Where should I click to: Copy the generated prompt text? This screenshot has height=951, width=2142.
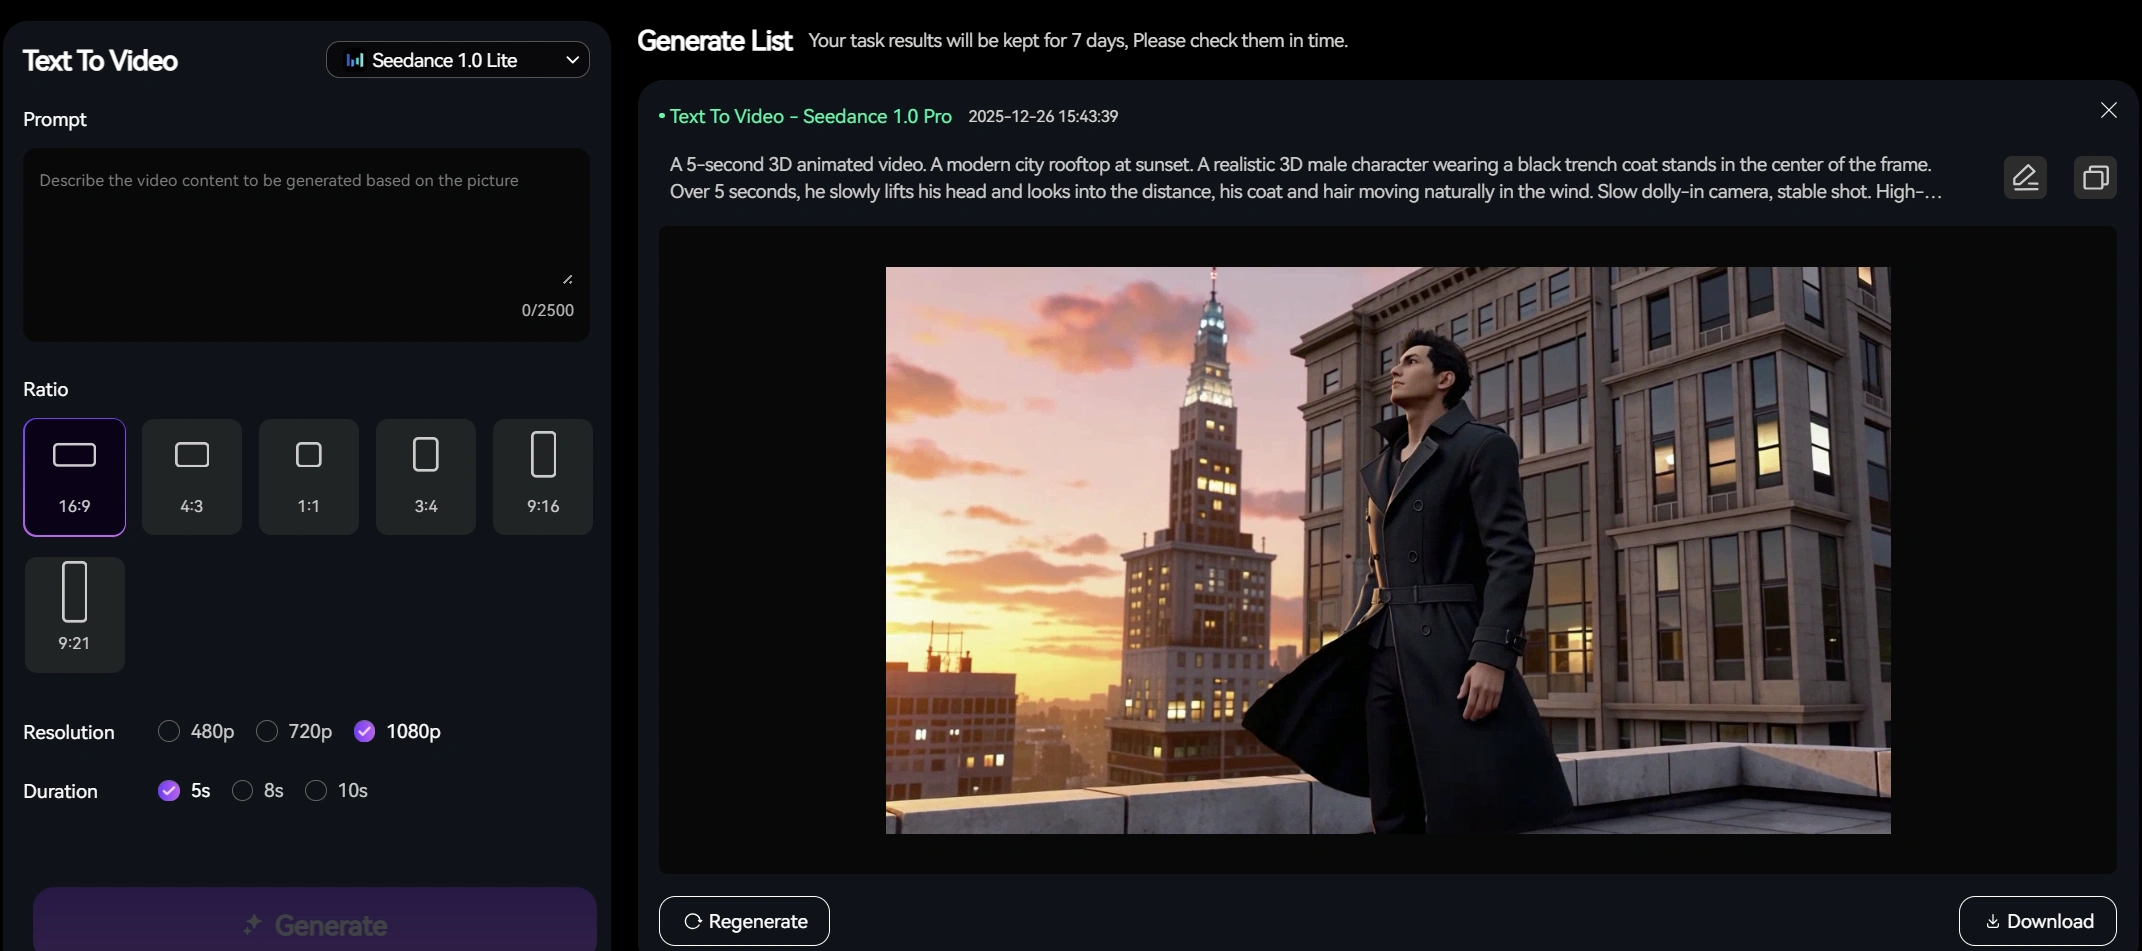point(2095,177)
